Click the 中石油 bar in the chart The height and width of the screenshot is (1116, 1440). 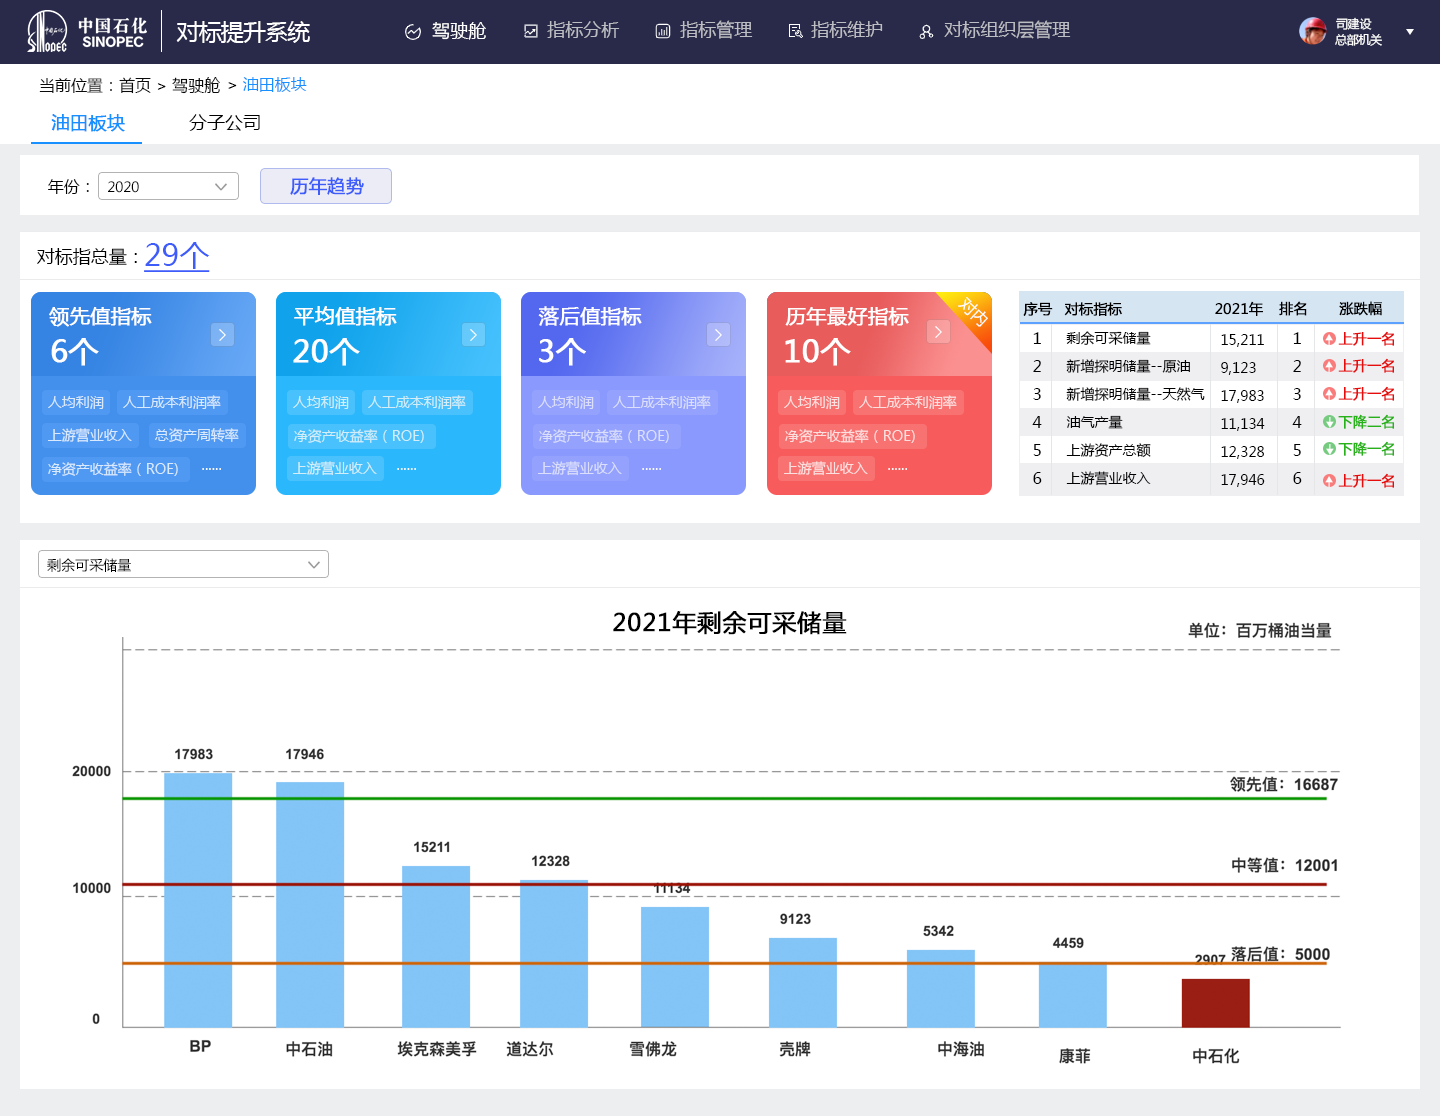[x=310, y=904]
